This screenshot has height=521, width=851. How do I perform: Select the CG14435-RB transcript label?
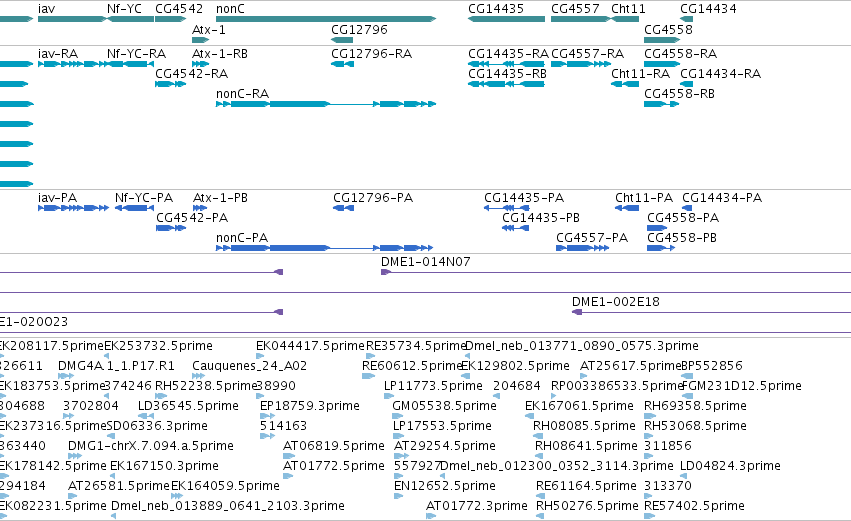[x=507, y=74]
